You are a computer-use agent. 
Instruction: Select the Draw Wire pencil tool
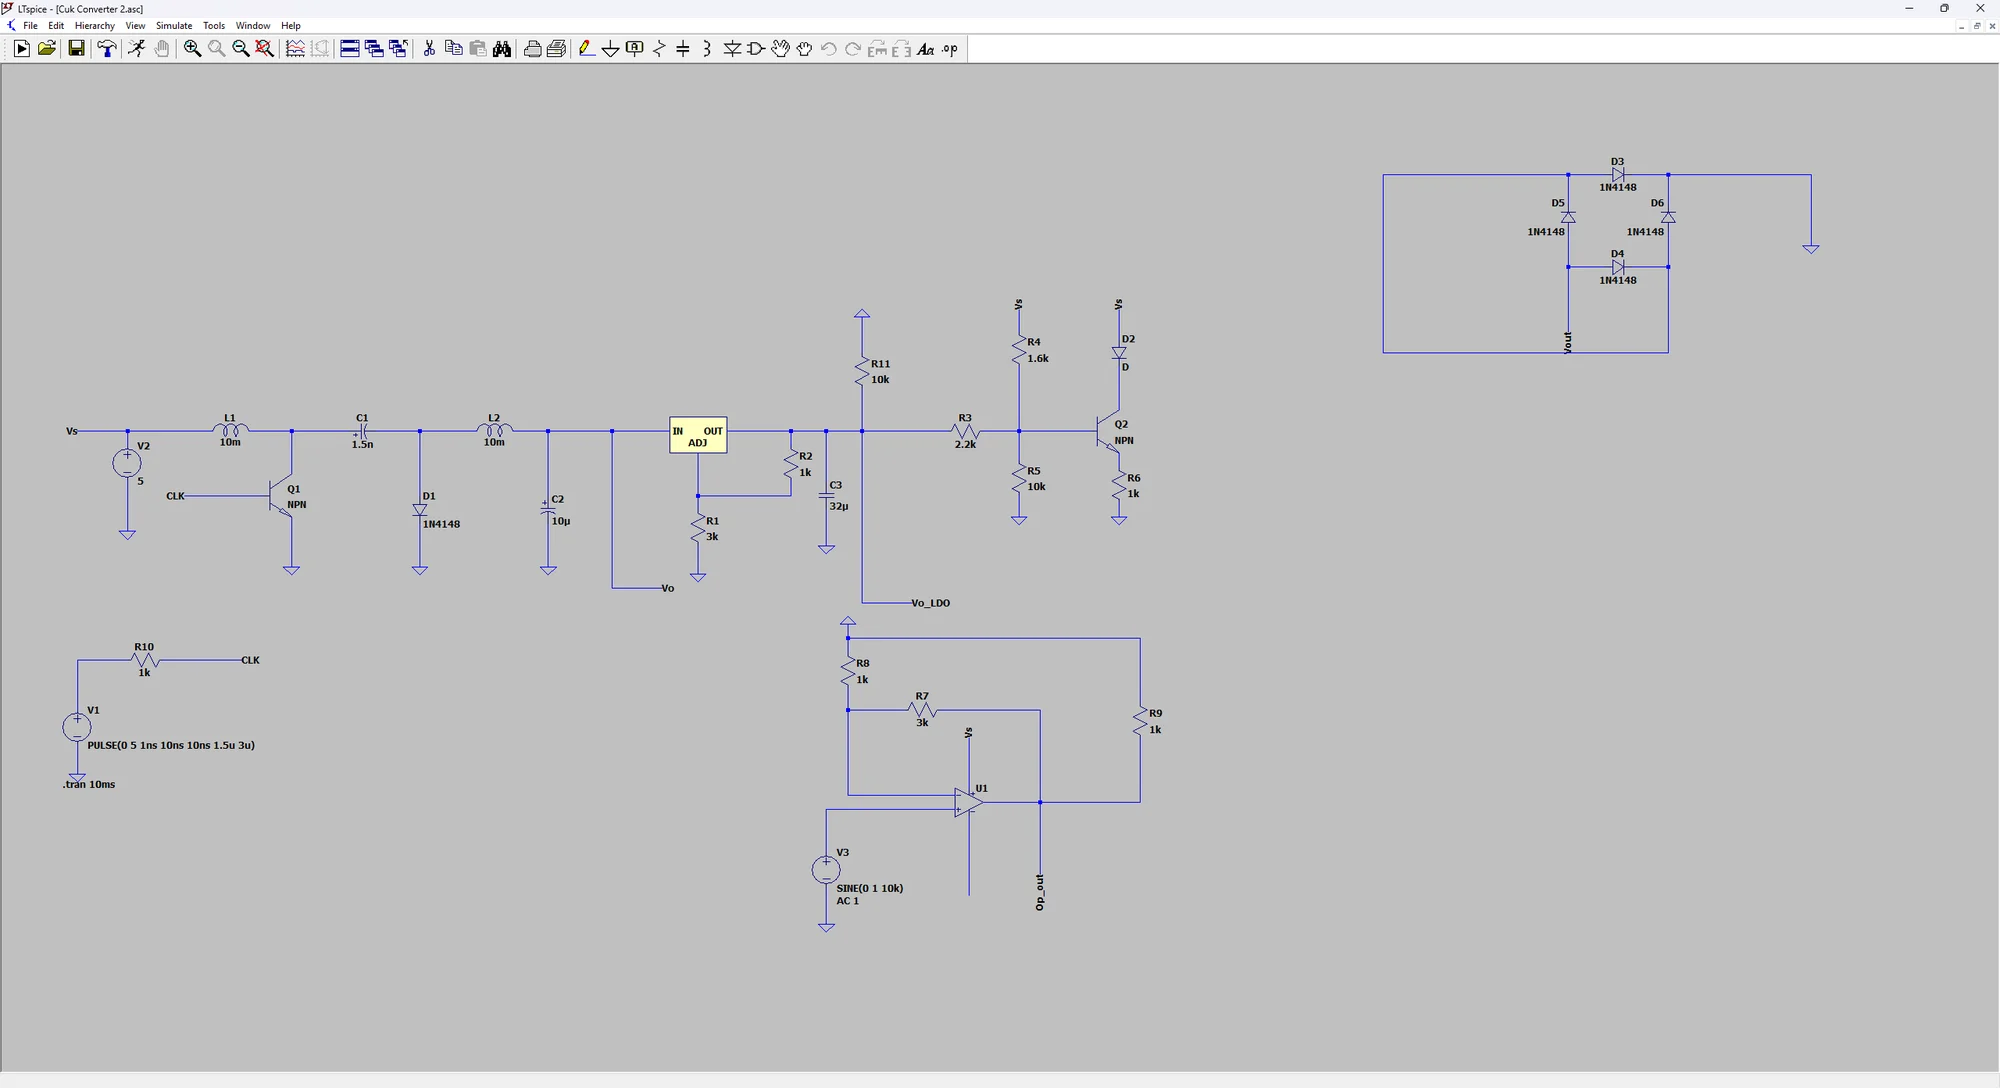[586, 49]
